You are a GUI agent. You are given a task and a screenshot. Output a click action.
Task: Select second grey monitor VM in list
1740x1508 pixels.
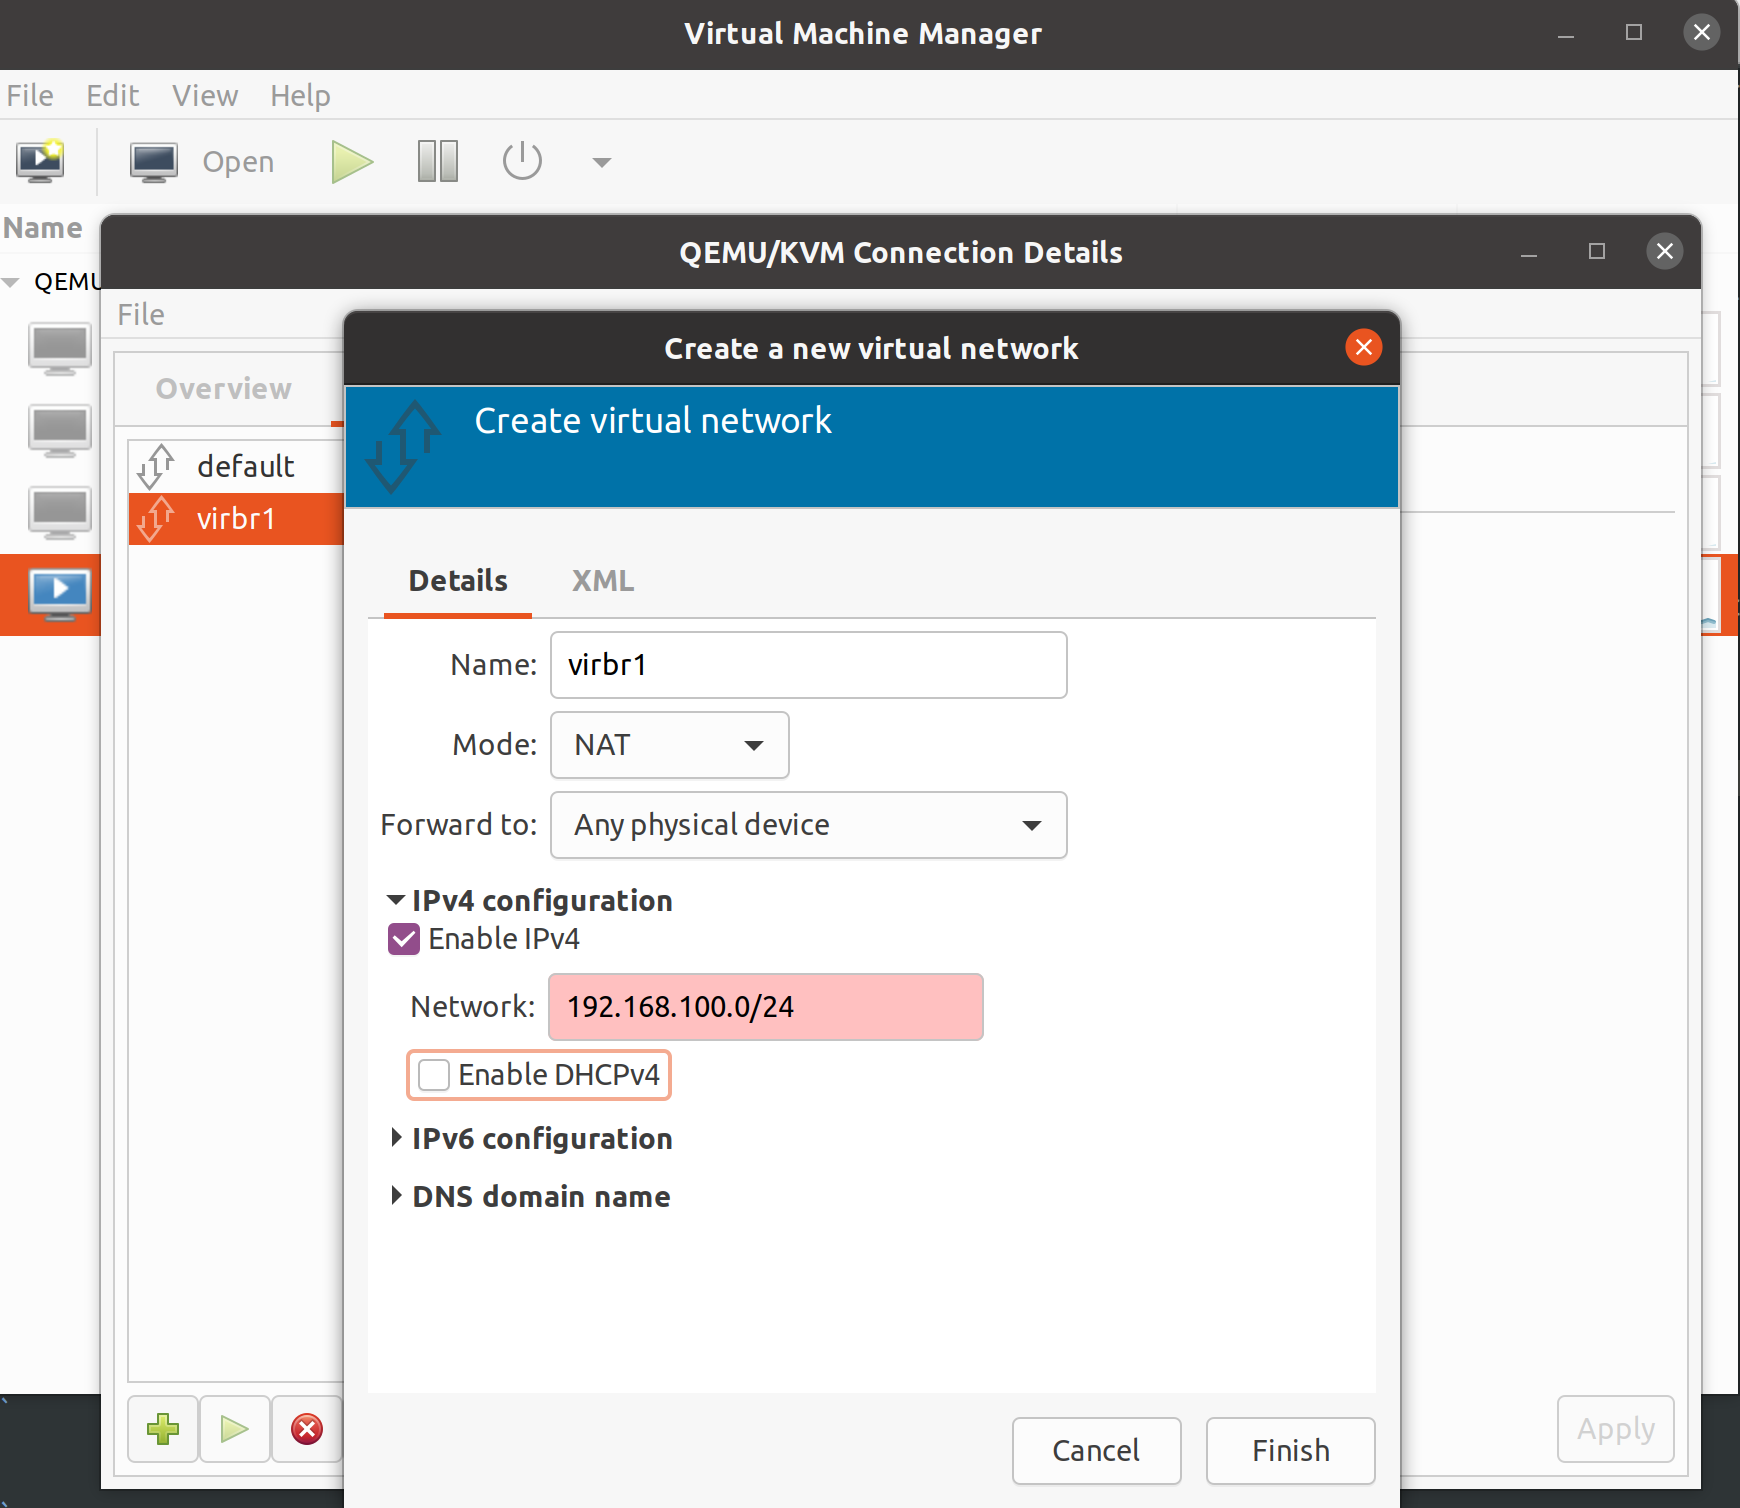tap(60, 431)
